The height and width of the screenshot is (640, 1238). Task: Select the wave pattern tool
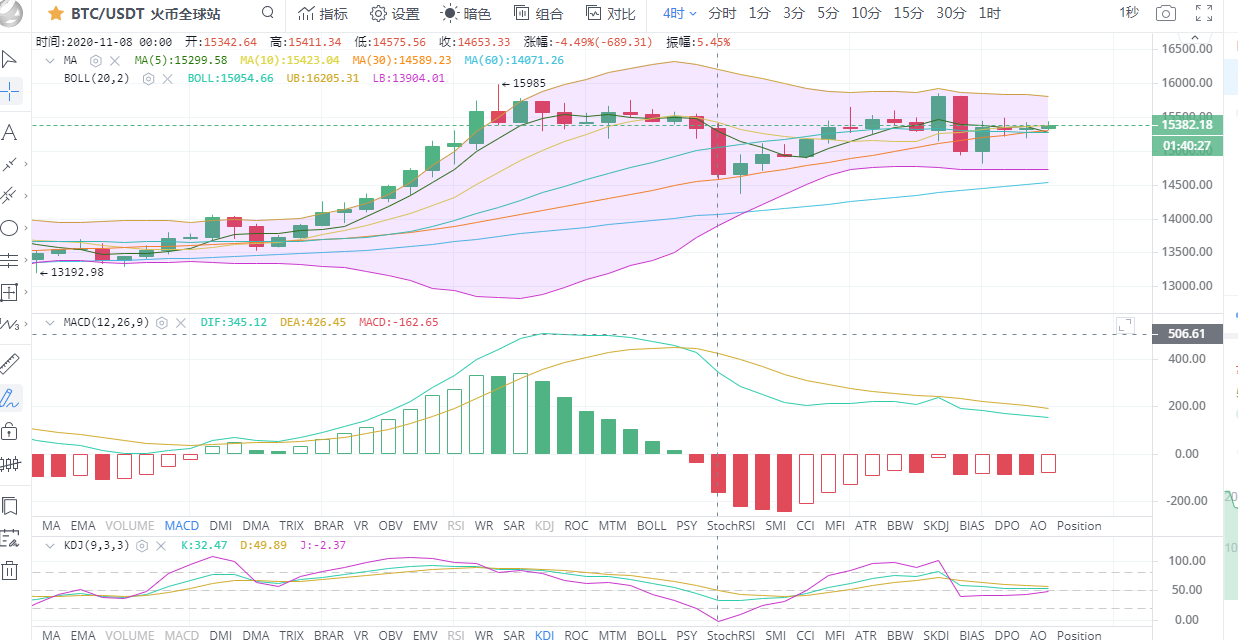point(9,324)
